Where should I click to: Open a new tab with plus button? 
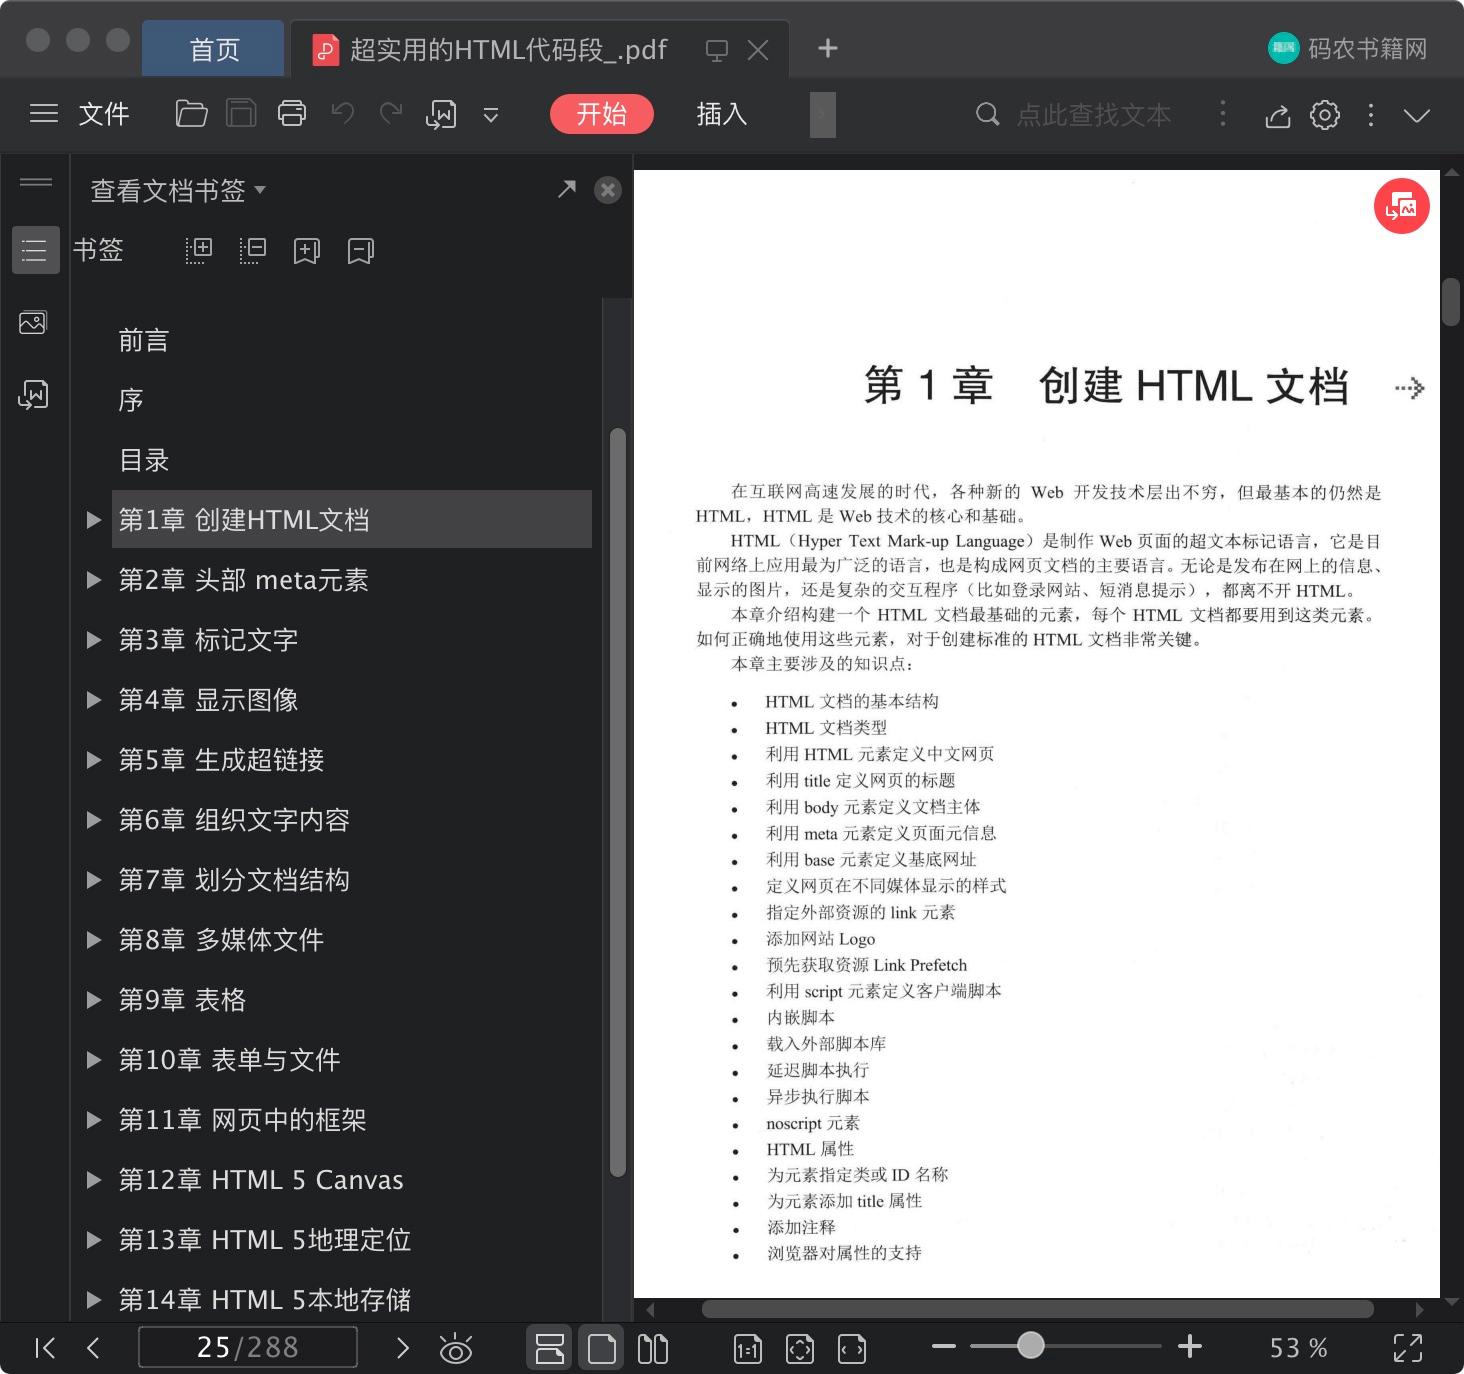point(828,48)
